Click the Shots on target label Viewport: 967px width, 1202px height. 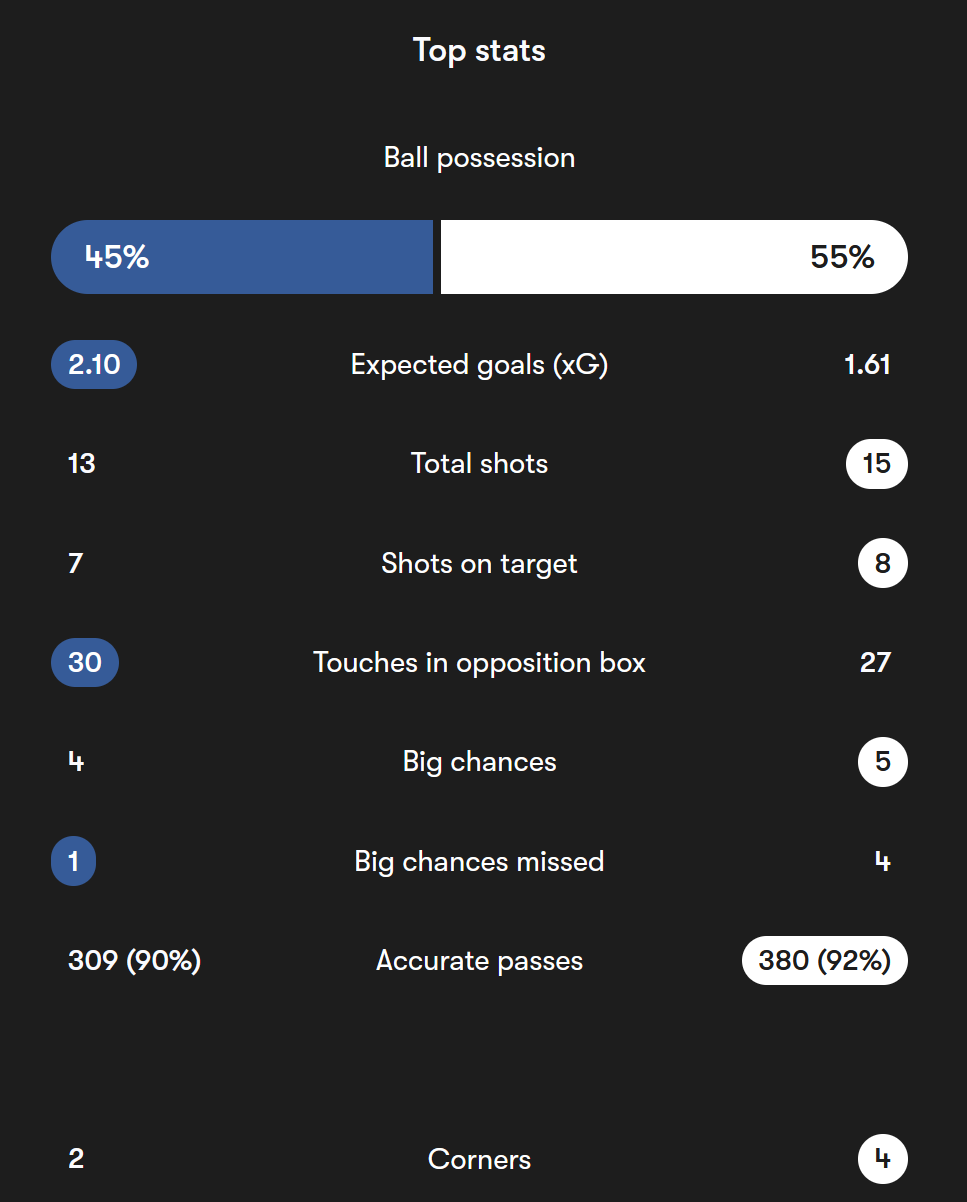coord(479,563)
